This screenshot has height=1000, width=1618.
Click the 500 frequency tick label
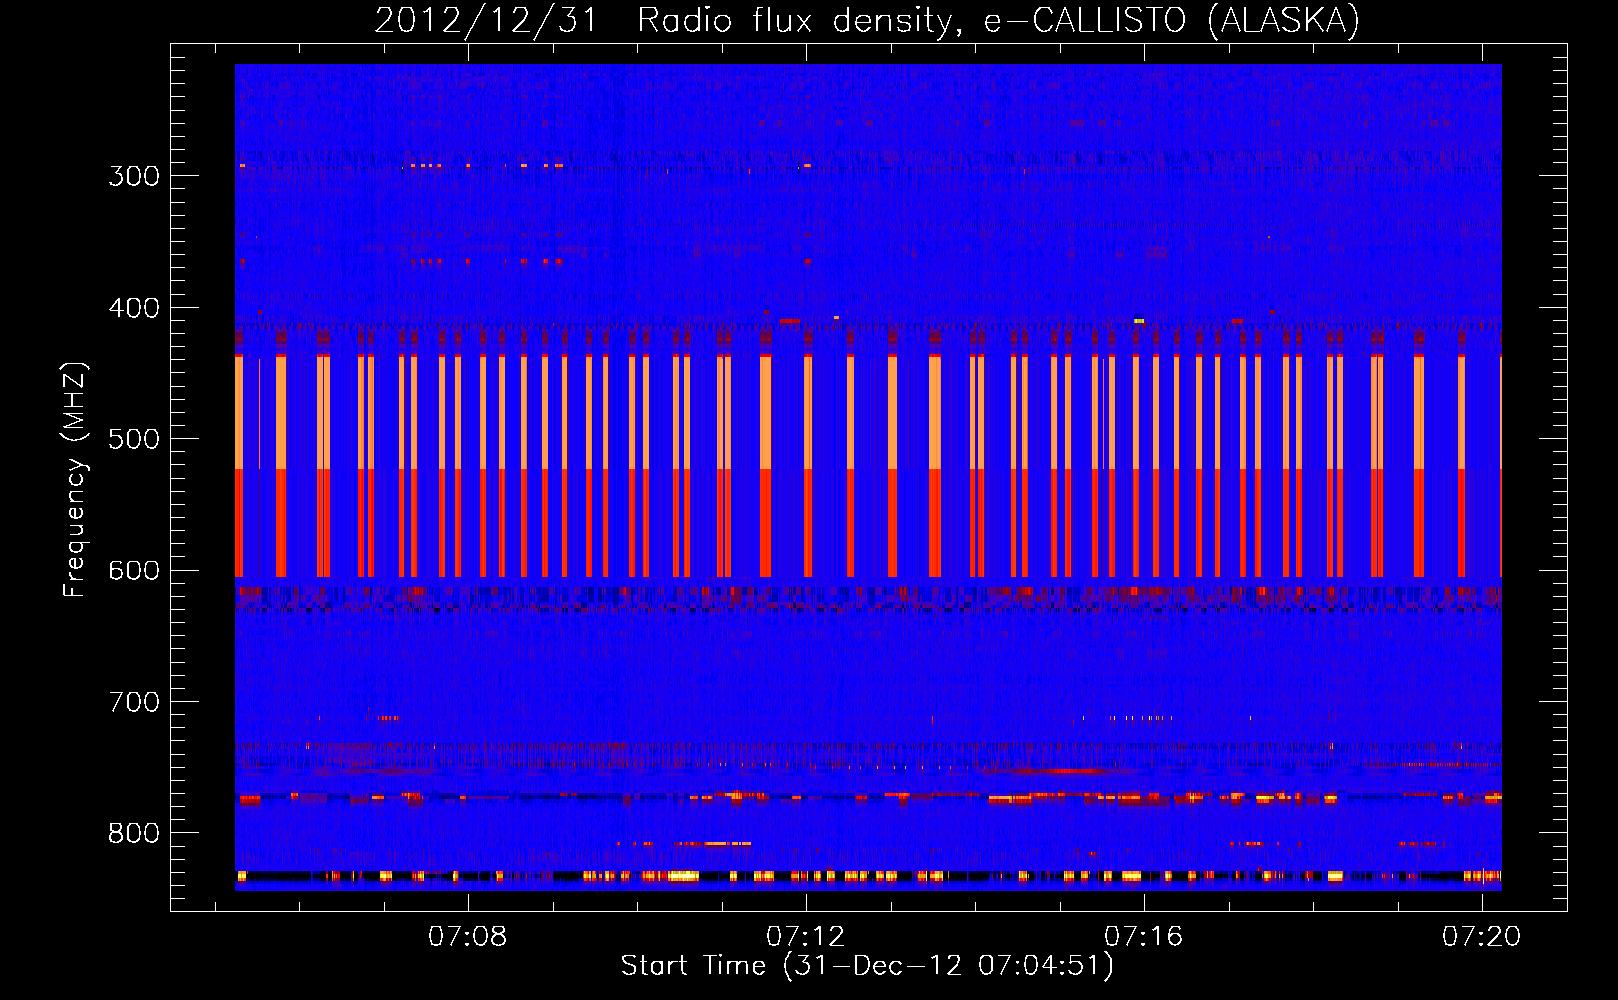pos(134,439)
